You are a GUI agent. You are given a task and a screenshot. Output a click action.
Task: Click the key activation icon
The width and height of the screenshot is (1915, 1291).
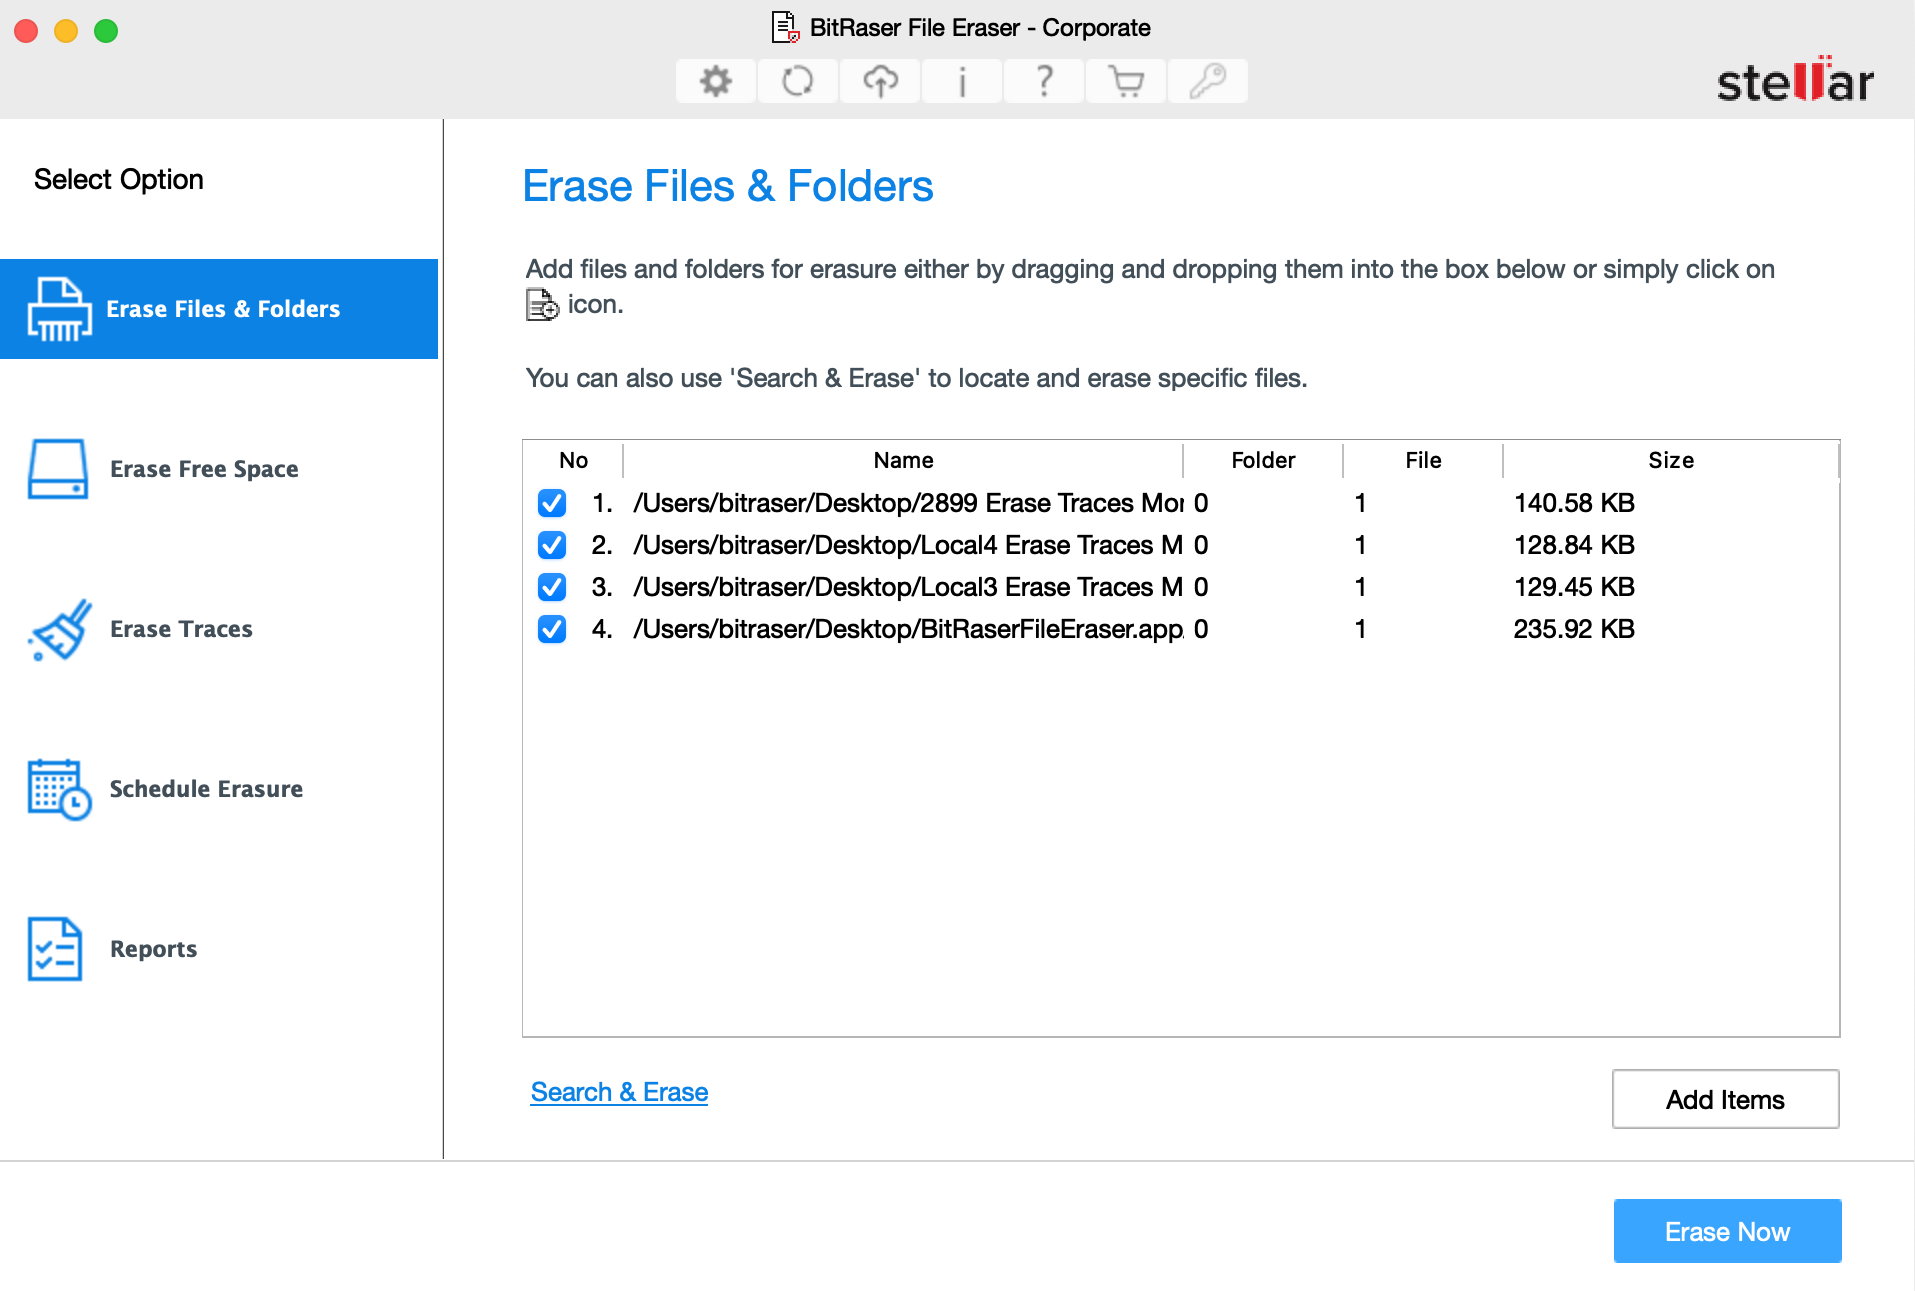1208,81
